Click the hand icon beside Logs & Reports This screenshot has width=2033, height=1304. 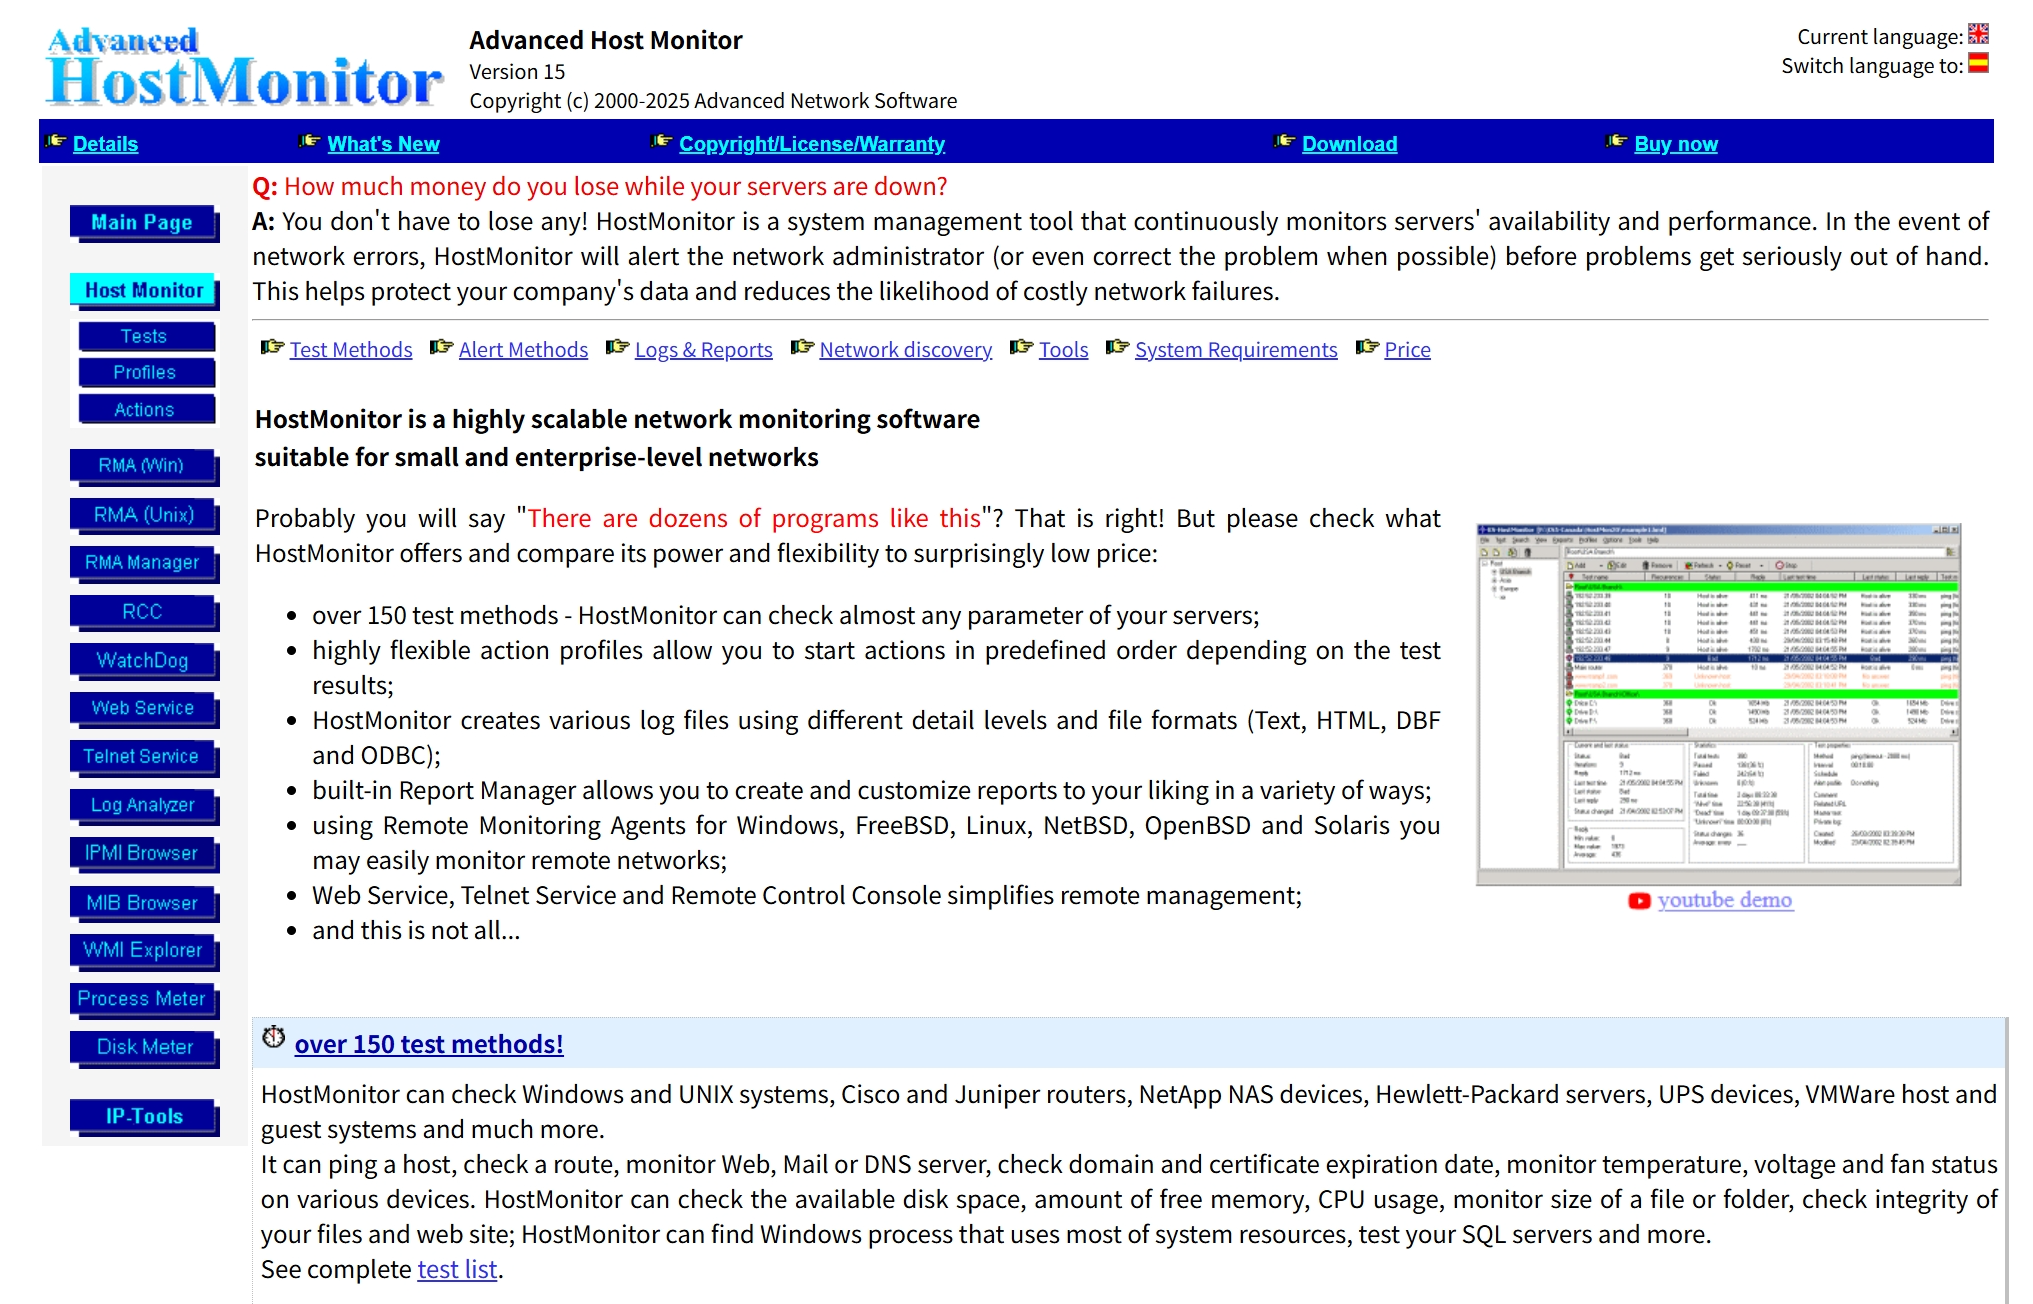[617, 347]
